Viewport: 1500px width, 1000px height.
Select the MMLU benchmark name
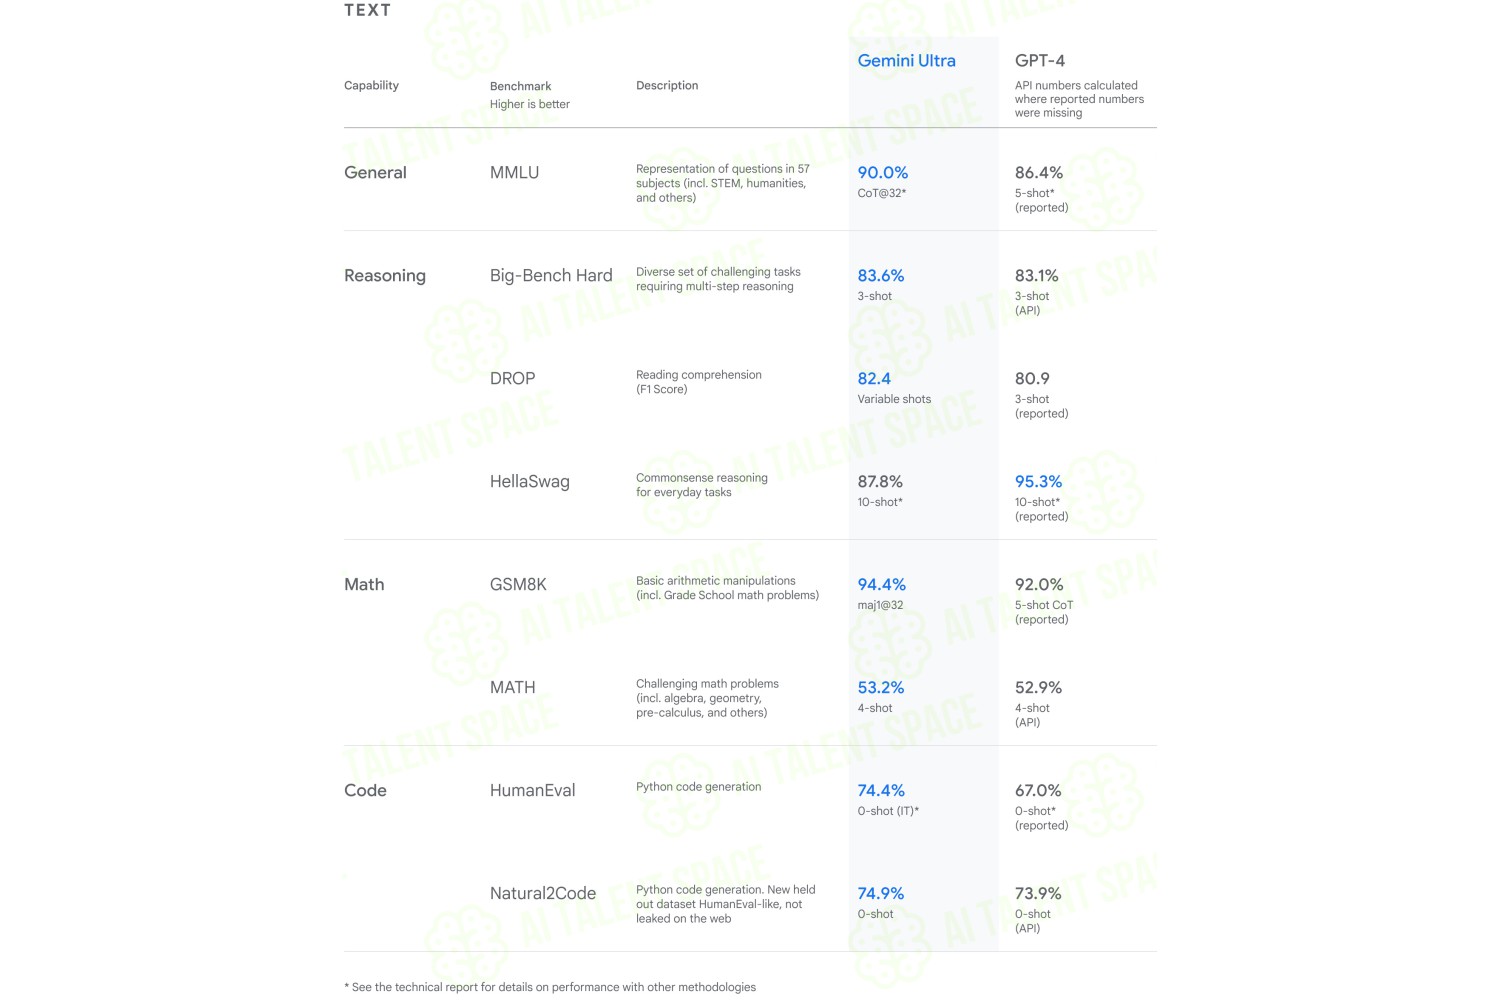514,173
